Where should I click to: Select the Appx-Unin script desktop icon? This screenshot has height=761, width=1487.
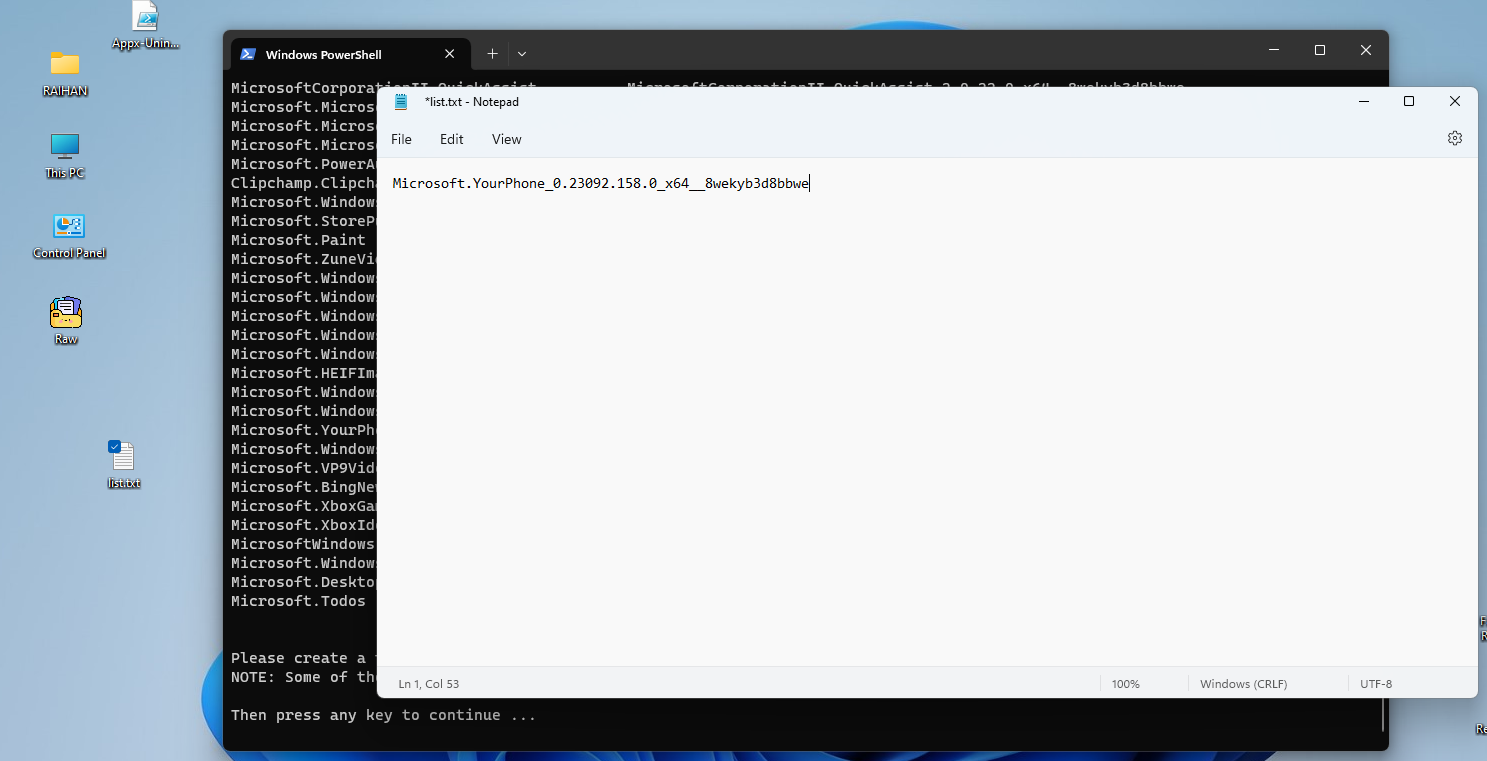coord(146,26)
